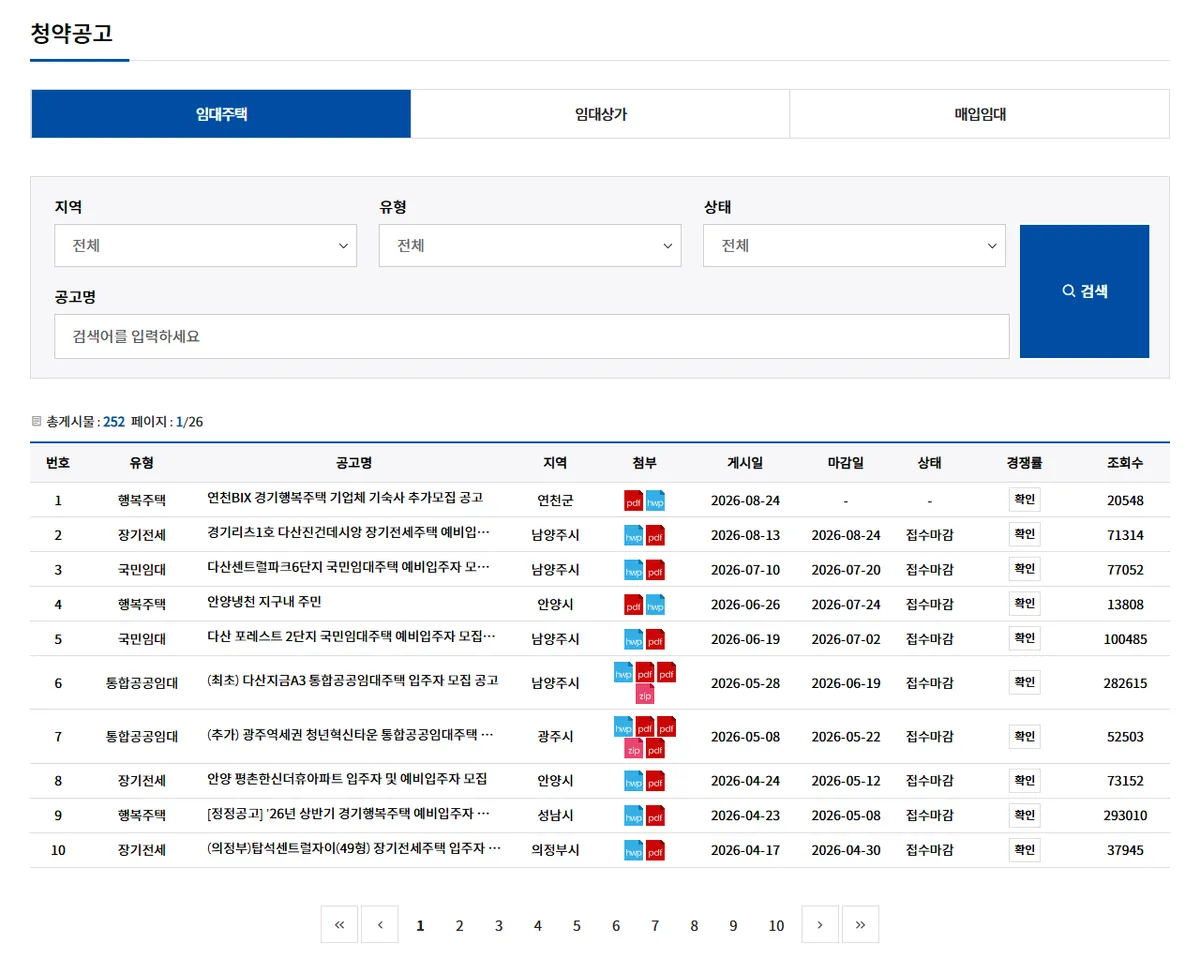This screenshot has height=956, width=1200.
Task: Jump to the last page of results
Action: pyautogui.click(x=860, y=925)
